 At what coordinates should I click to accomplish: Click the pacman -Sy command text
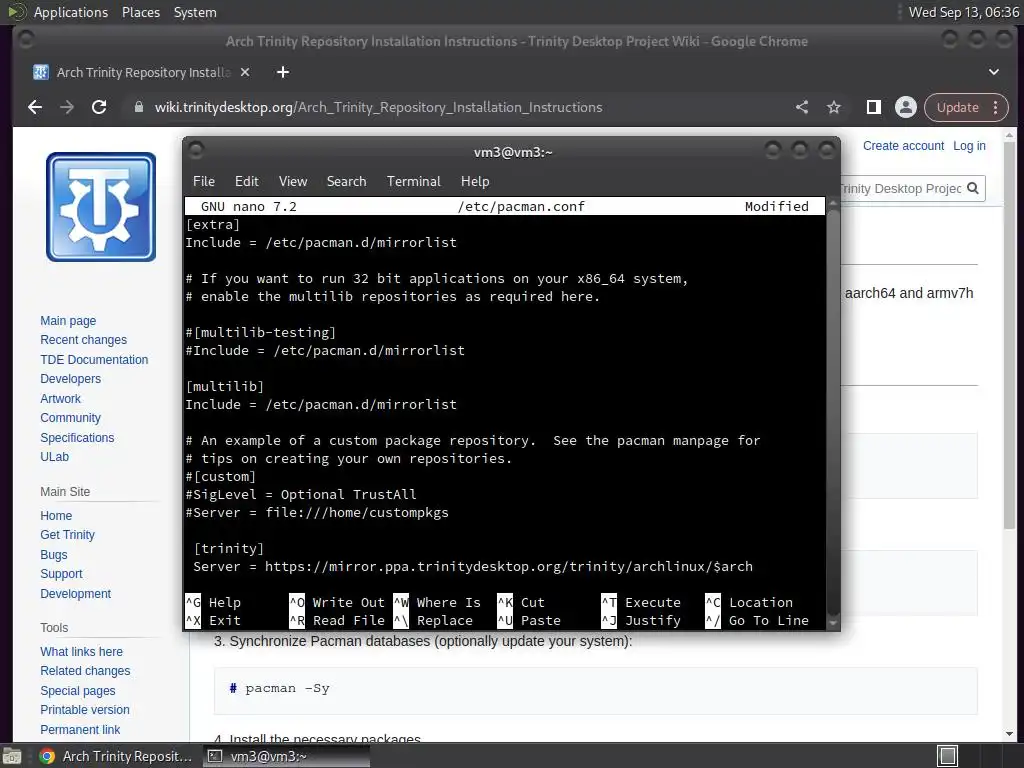point(287,688)
